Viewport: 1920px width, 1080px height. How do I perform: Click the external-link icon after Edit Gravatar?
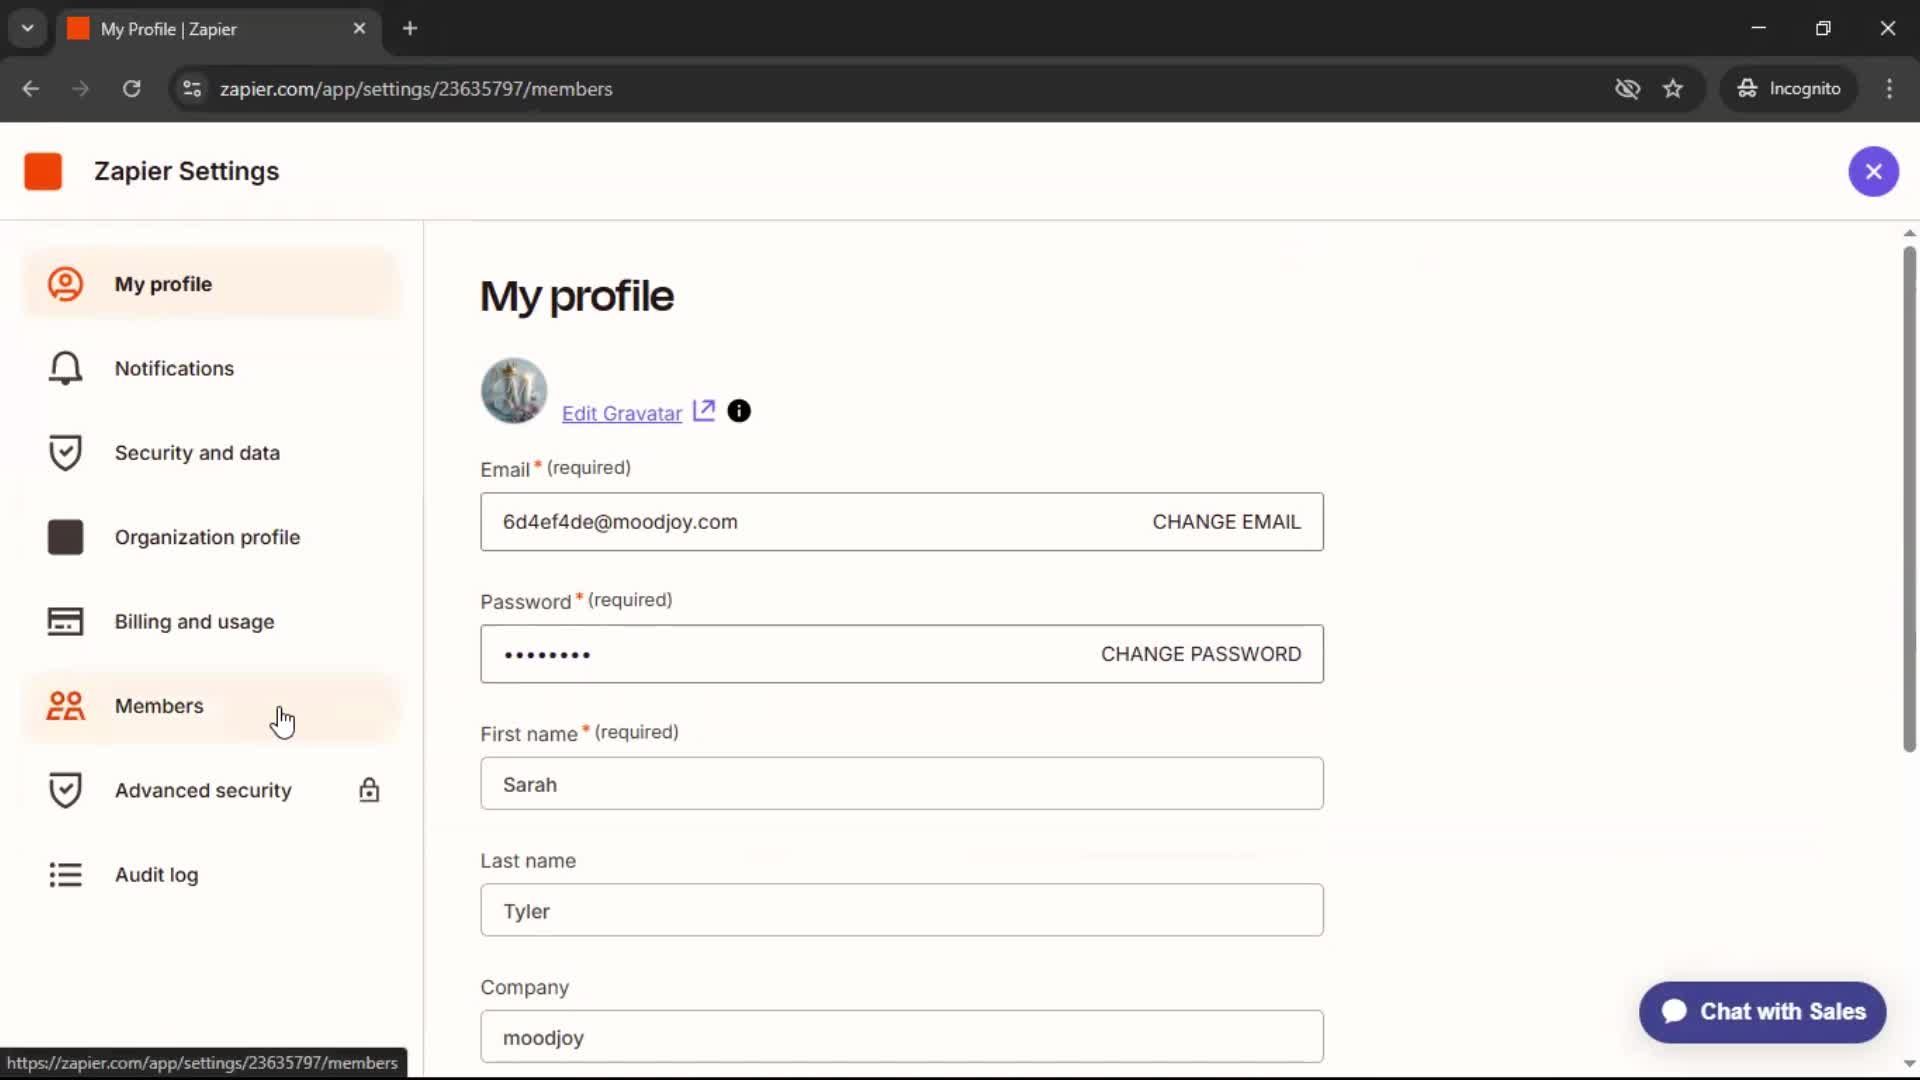coord(704,410)
